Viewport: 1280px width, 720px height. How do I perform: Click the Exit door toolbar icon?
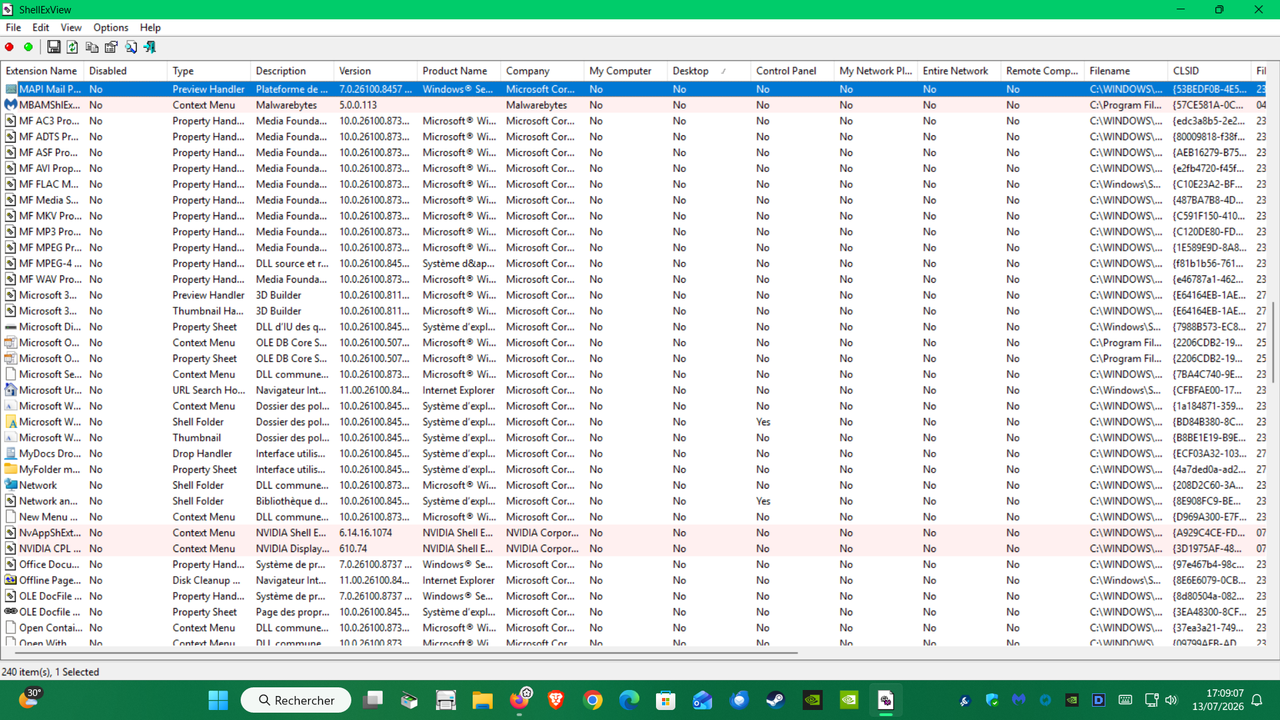tap(149, 47)
